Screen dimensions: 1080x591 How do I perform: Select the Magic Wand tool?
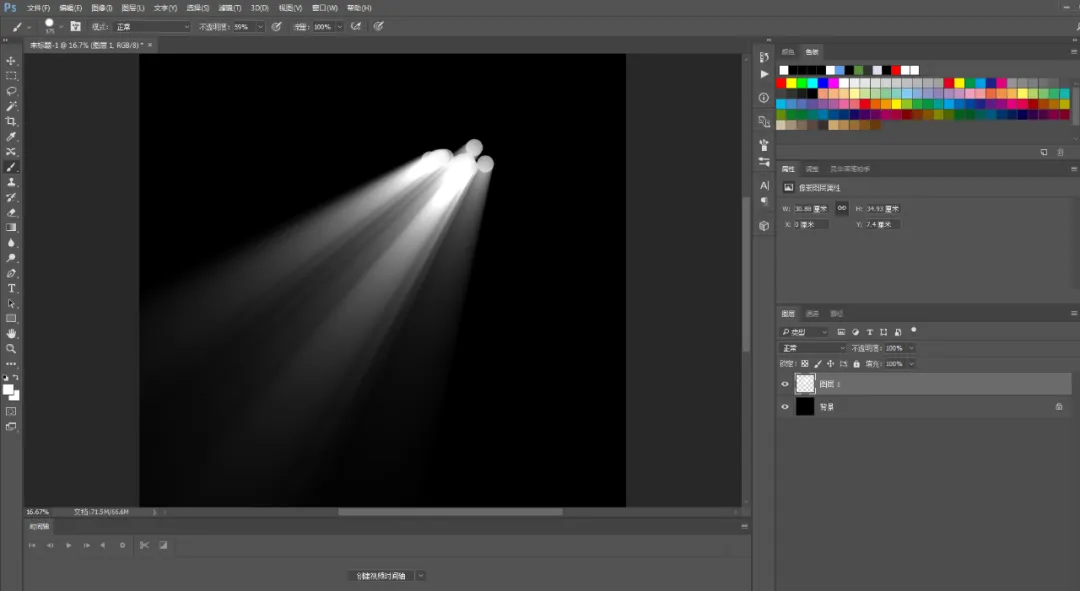(x=11, y=106)
